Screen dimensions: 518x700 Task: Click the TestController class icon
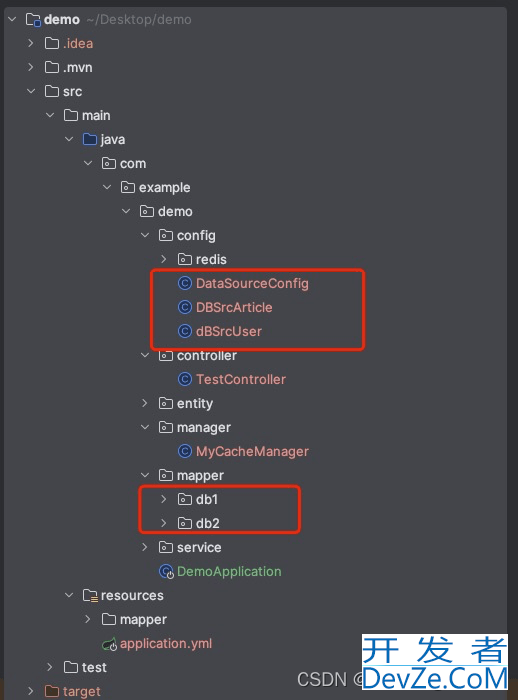[x=184, y=379]
